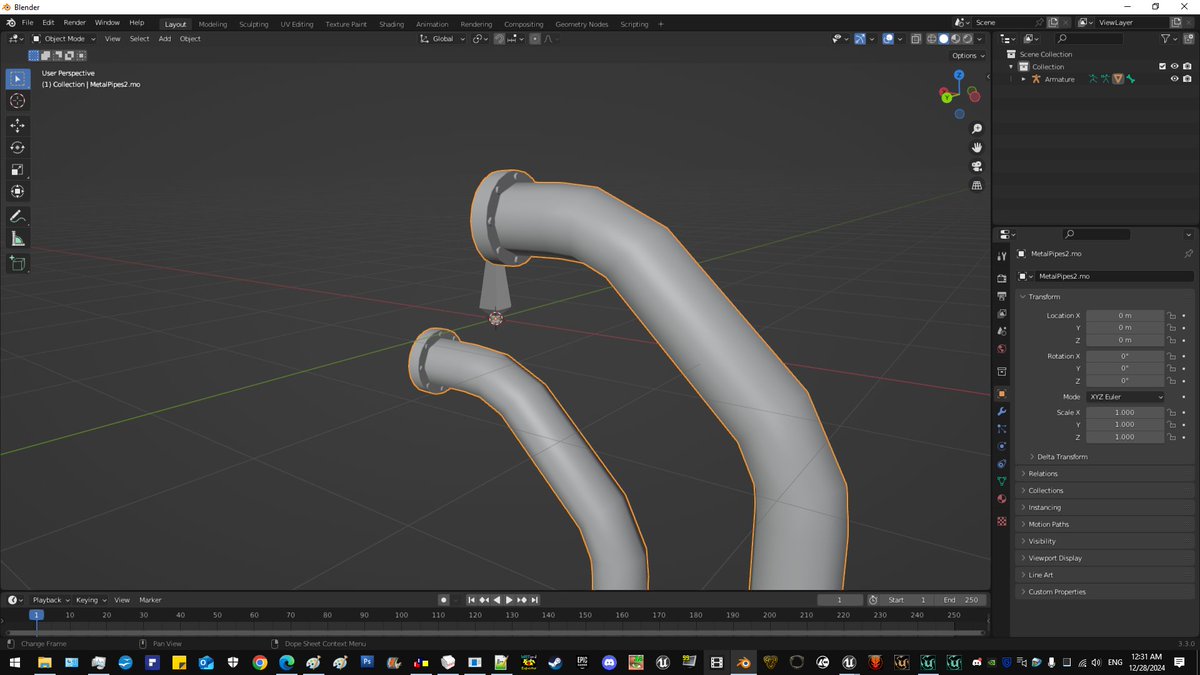The image size is (1200, 675).
Task: Disable Collection in renders camera icon
Action: [1187, 66]
